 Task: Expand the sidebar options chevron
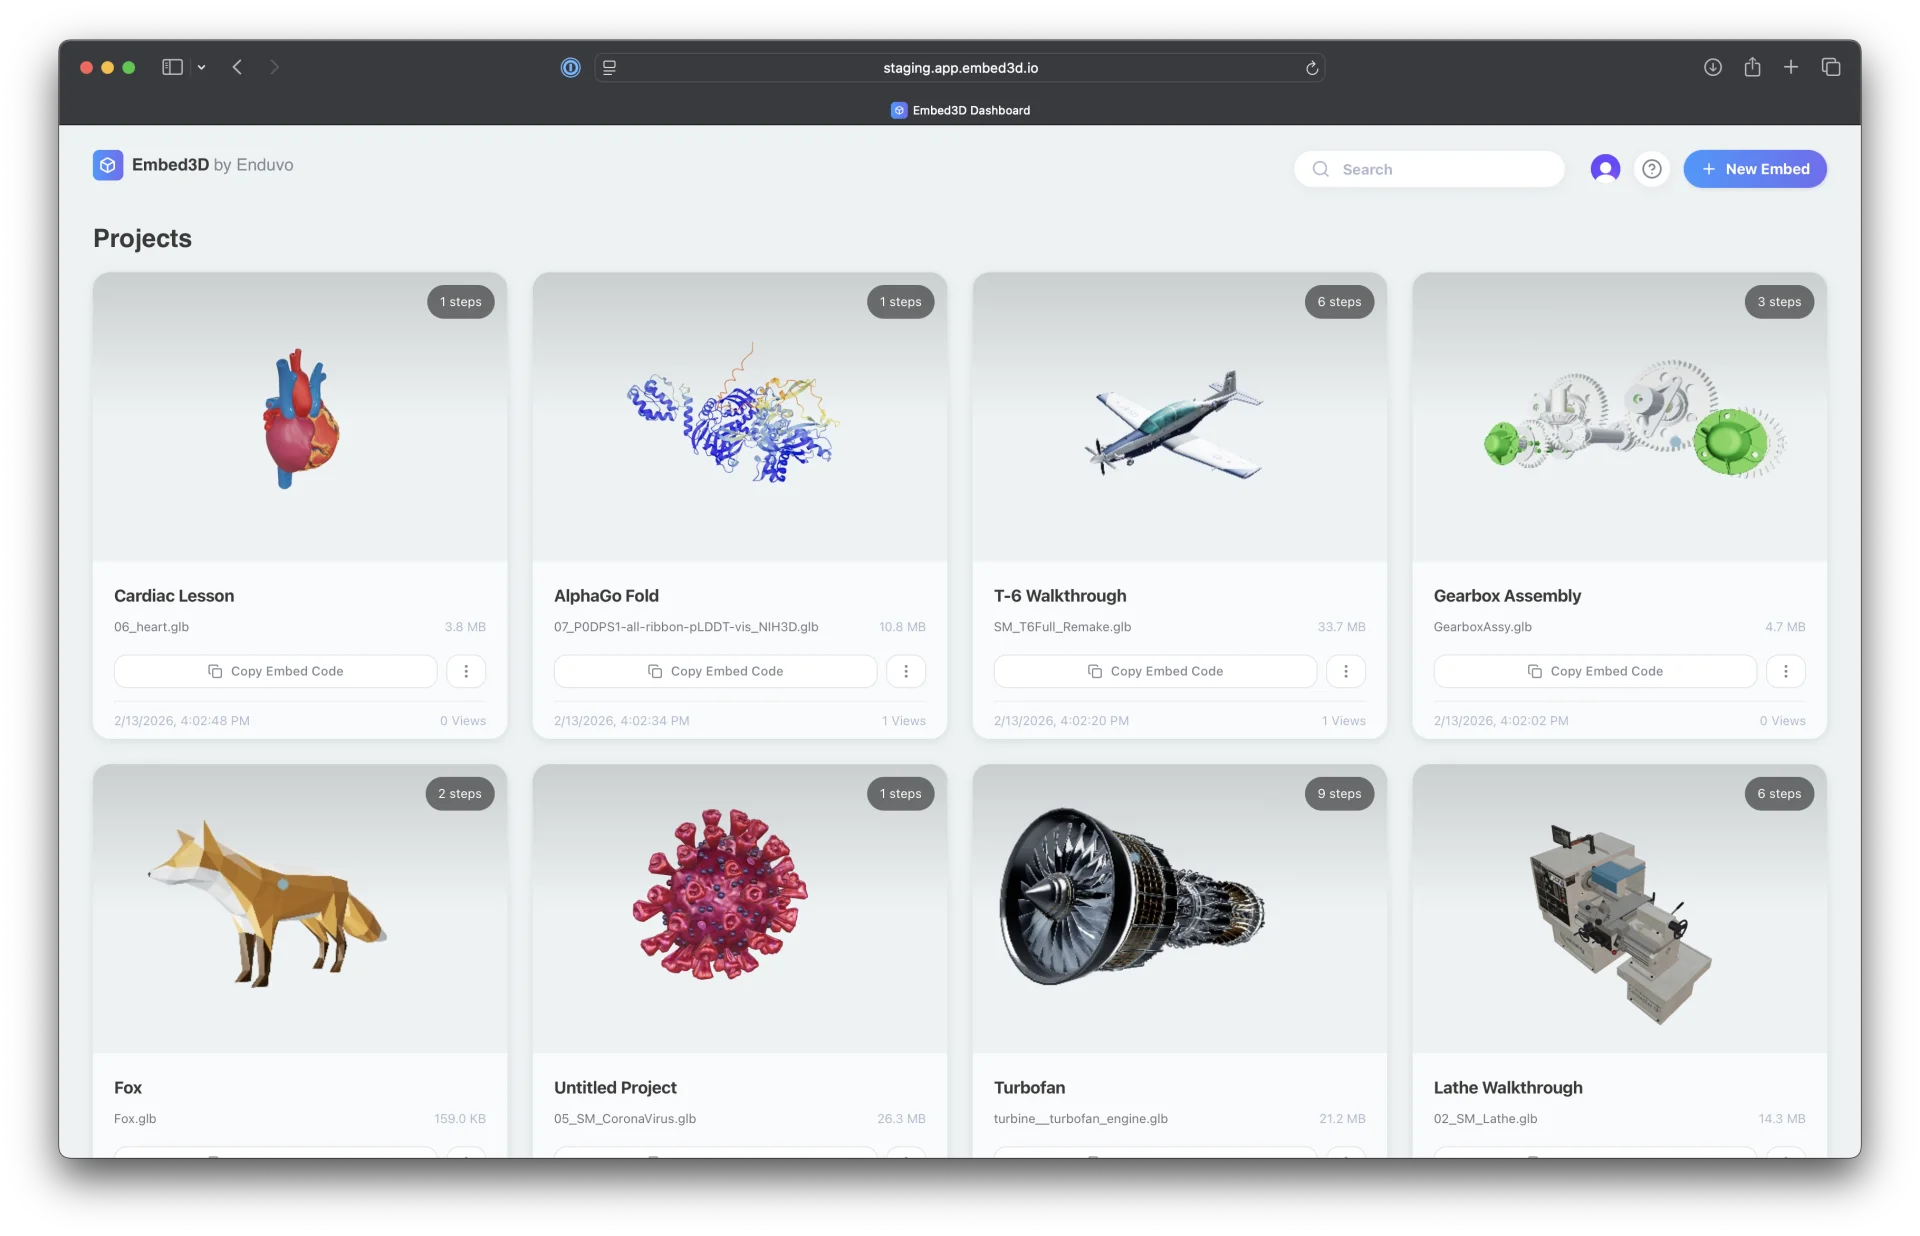(x=201, y=67)
